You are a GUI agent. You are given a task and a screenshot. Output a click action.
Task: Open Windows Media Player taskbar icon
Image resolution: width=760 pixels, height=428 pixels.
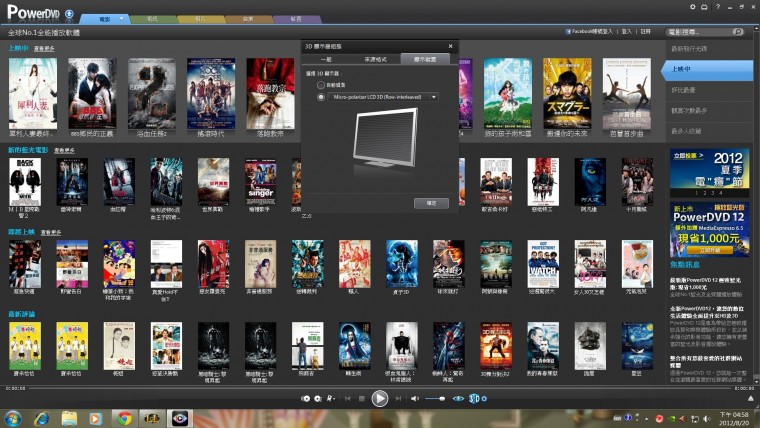96,418
